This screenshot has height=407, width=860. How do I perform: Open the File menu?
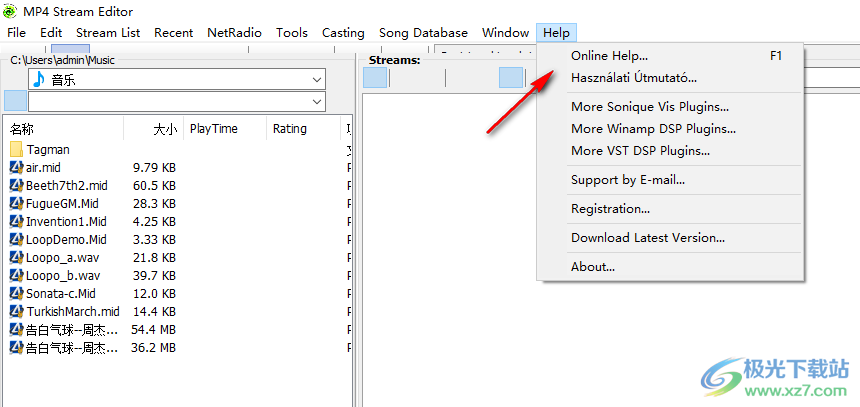[x=16, y=33]
